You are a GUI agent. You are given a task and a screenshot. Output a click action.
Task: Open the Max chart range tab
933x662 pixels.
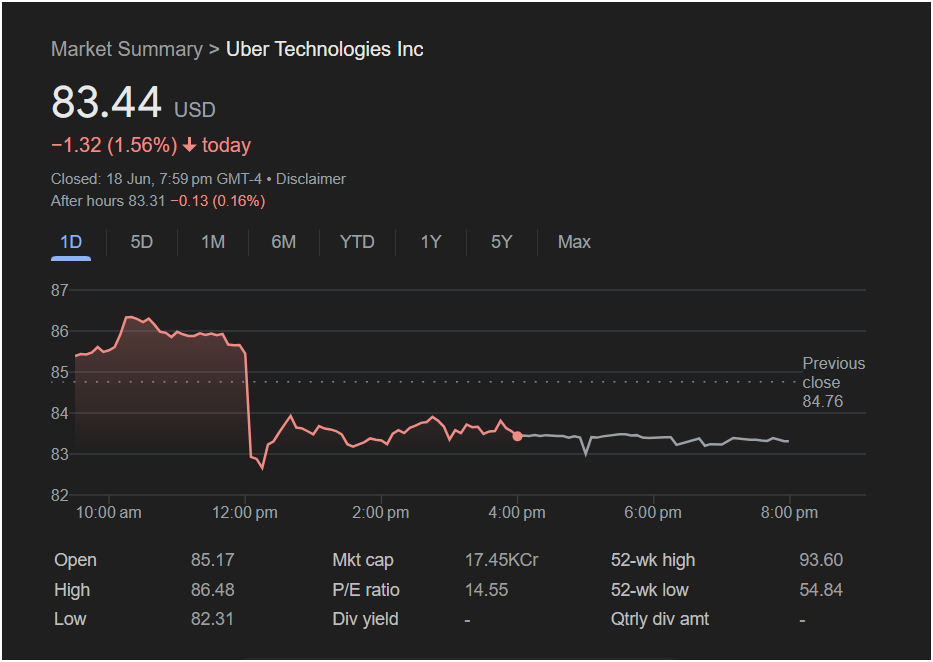[x=574, y=242]
